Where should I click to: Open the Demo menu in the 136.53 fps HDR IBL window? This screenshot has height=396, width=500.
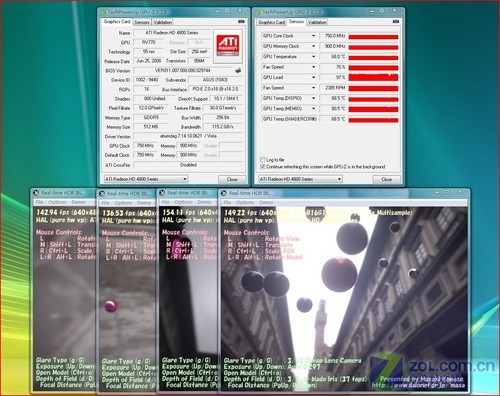point(144,203)
